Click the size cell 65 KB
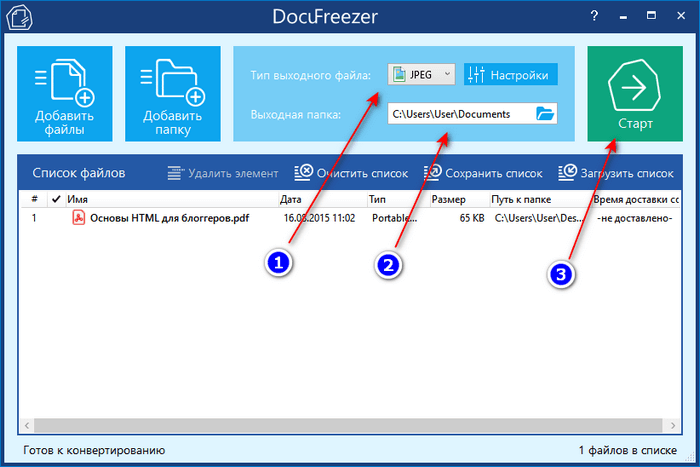 coord(472,218)
